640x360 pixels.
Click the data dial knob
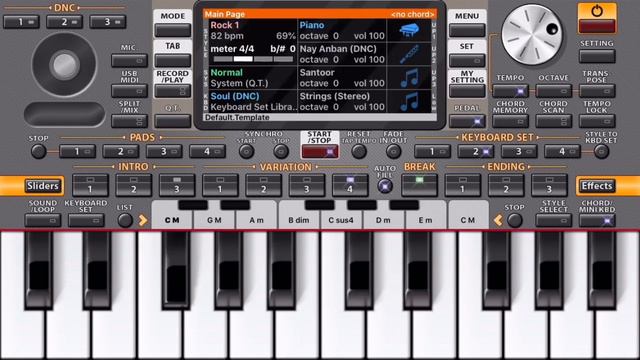(x=532, y=35)
